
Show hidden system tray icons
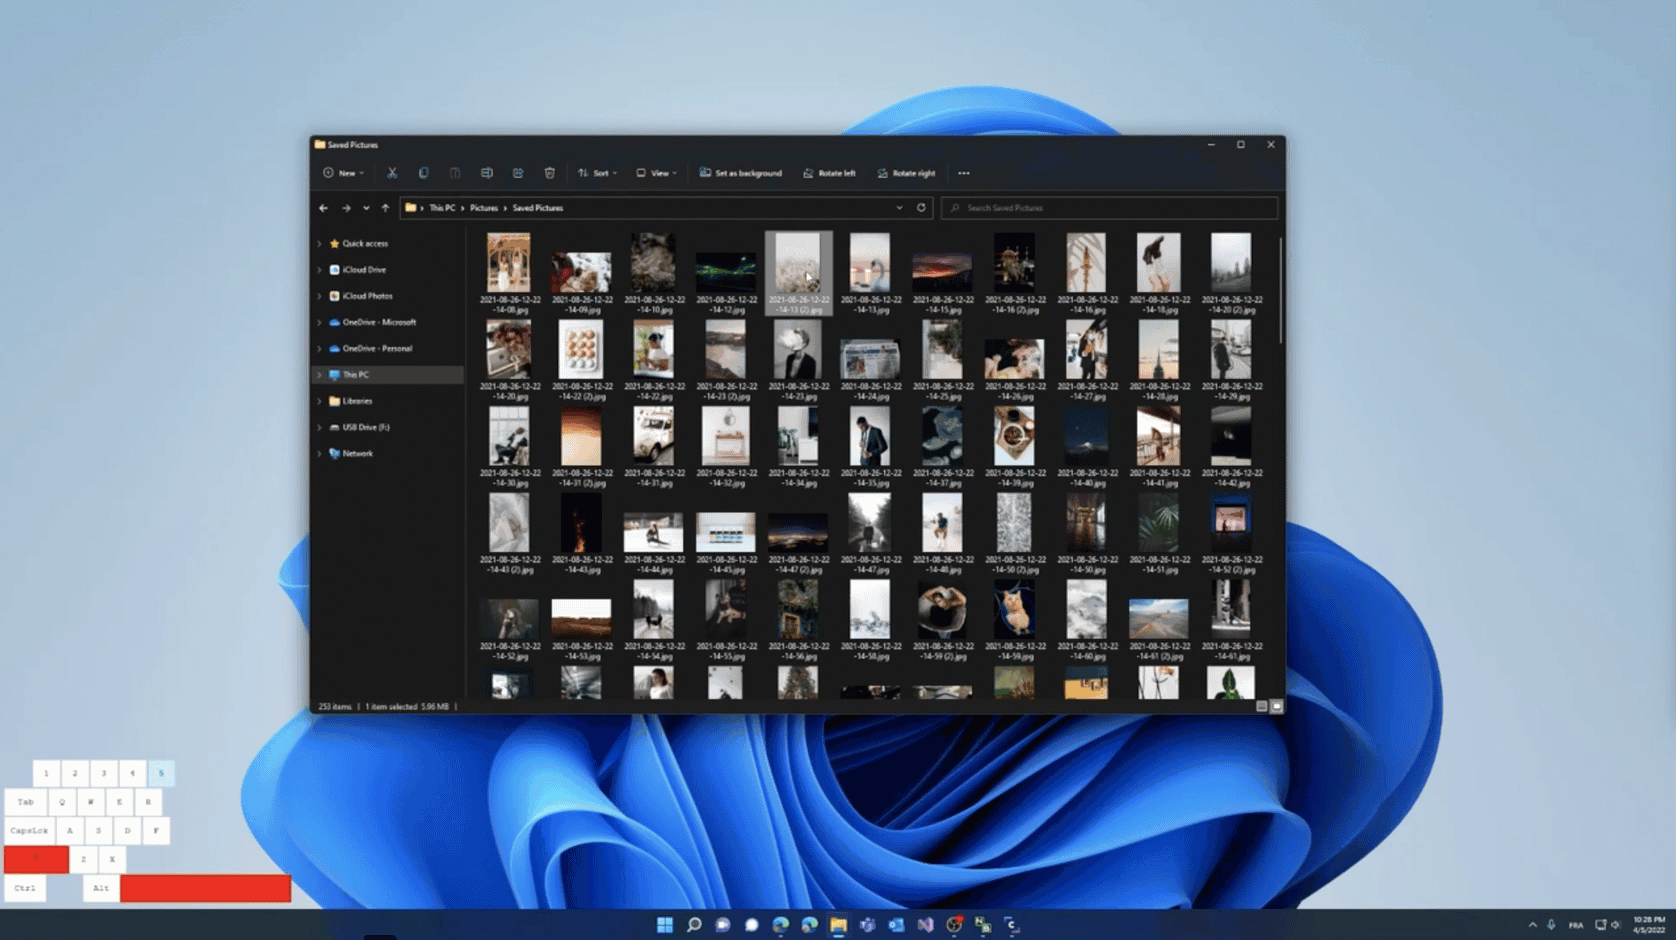(x=1532, y=925)
